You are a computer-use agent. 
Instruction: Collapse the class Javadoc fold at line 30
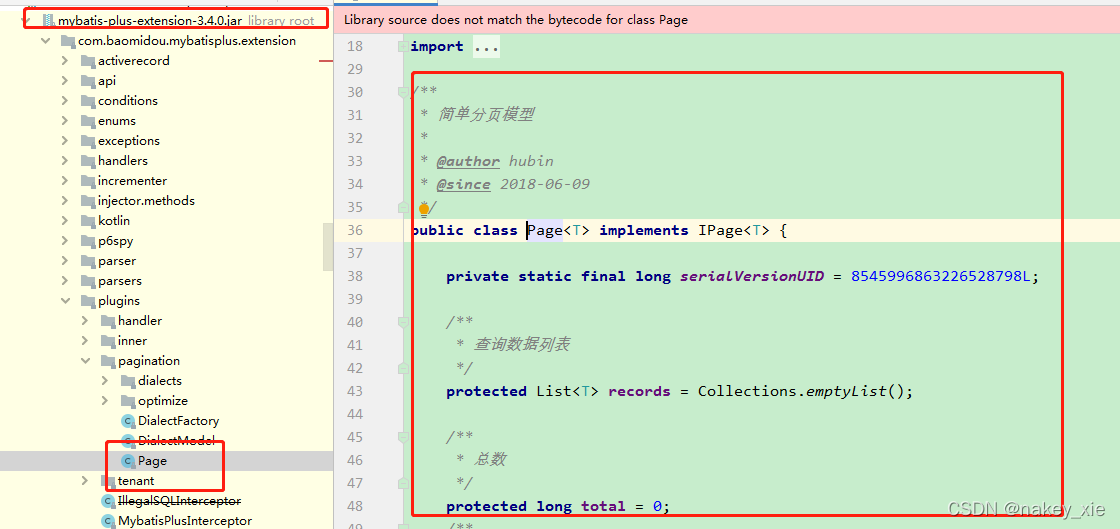[x=403, y=92]
